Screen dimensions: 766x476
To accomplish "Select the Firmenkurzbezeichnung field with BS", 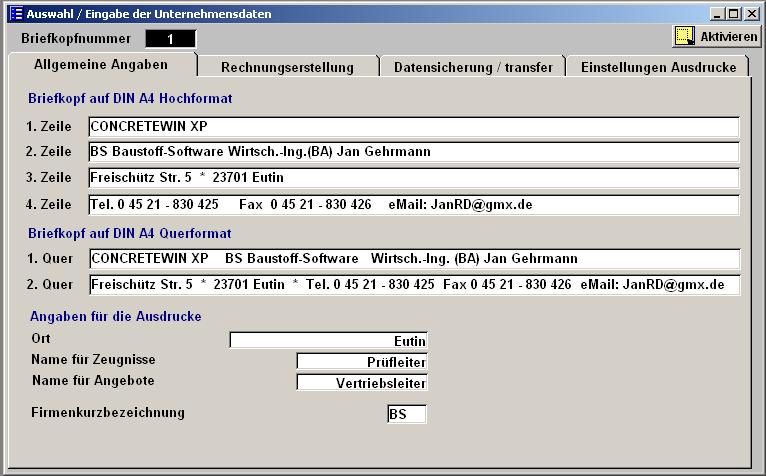I will click(x=406, y=414).
